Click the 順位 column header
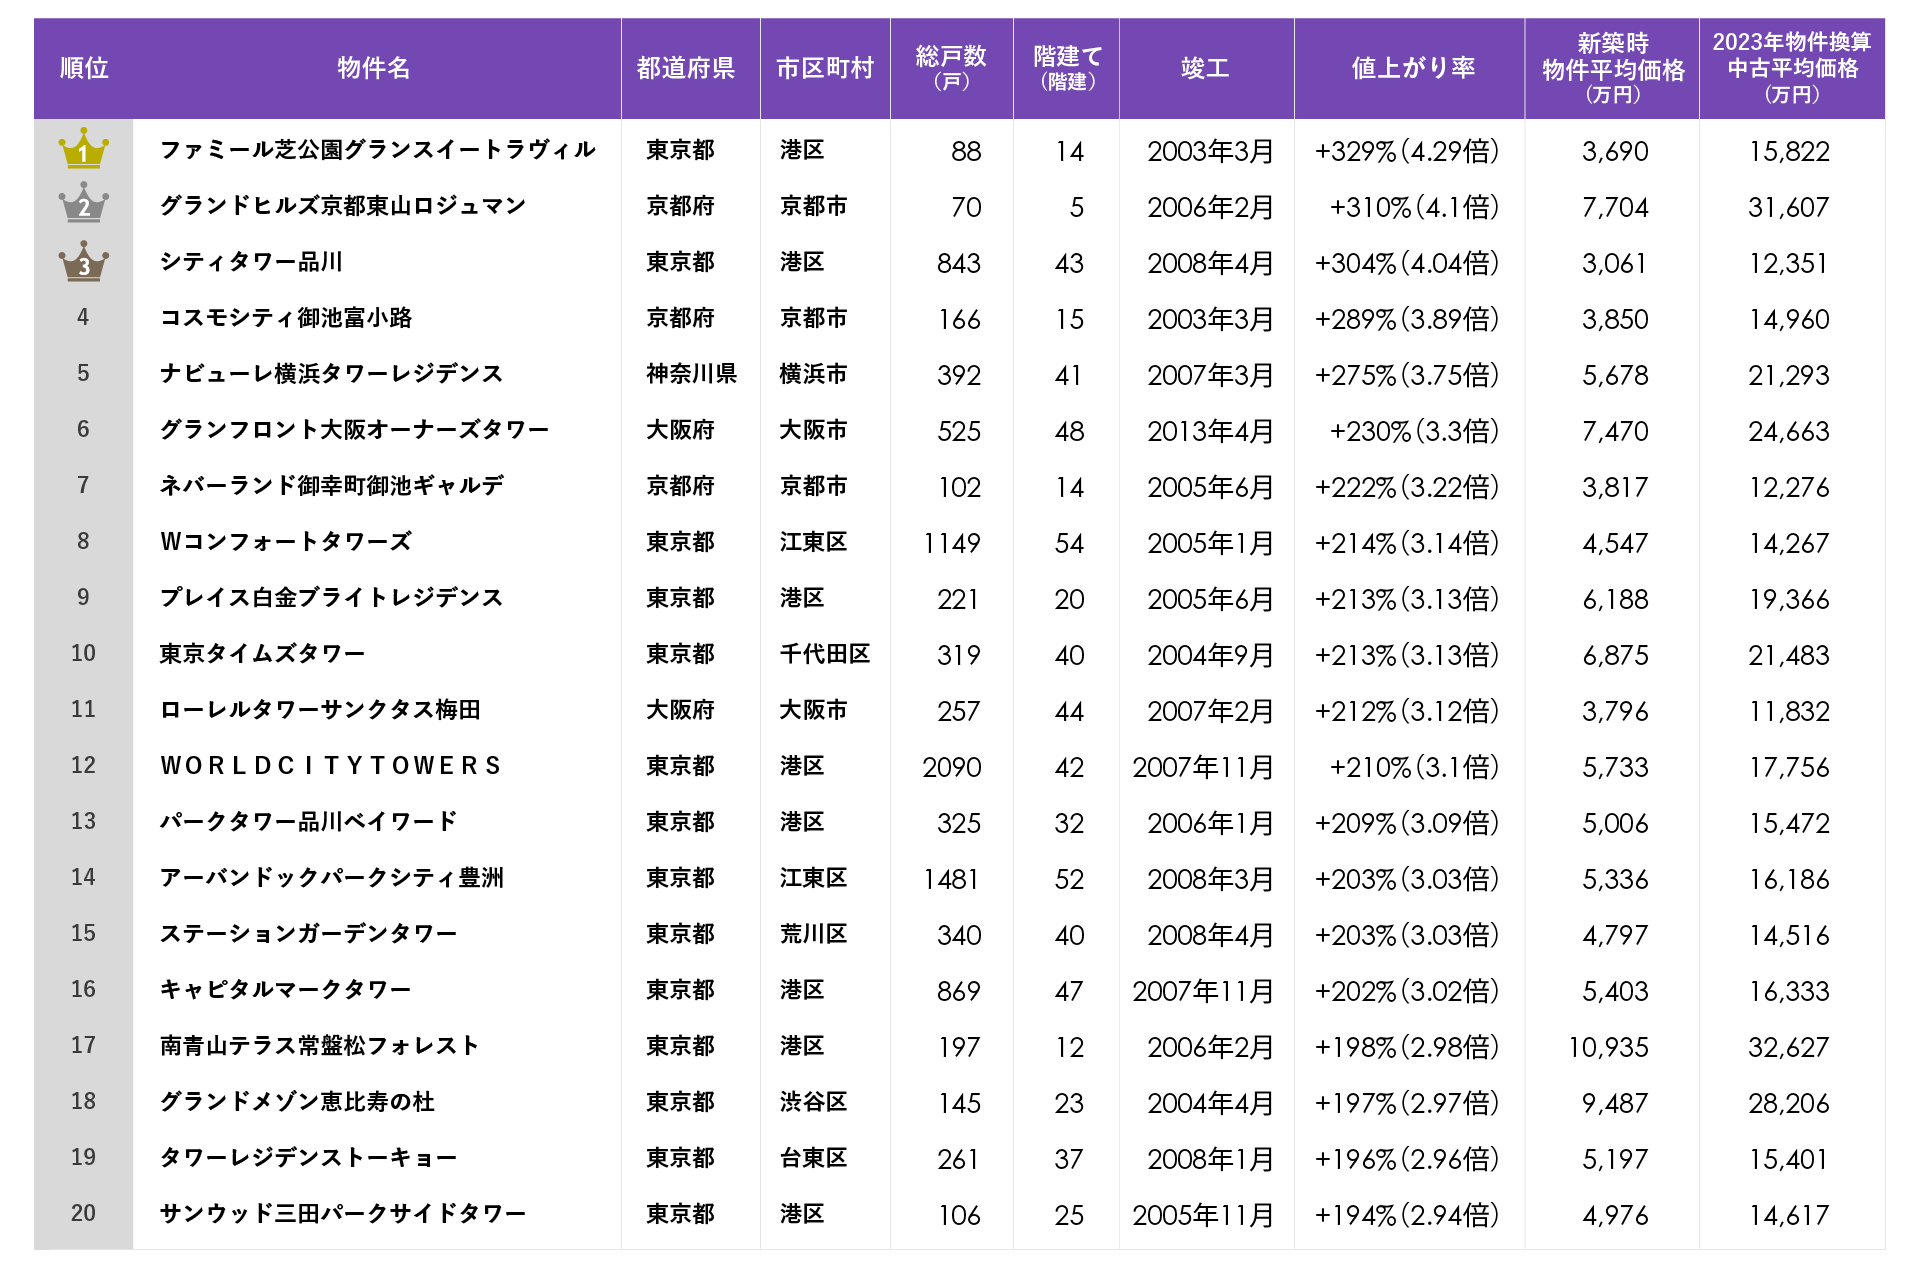The height and width of the screenshot is (1280, 1920). (x=84, y=68)
